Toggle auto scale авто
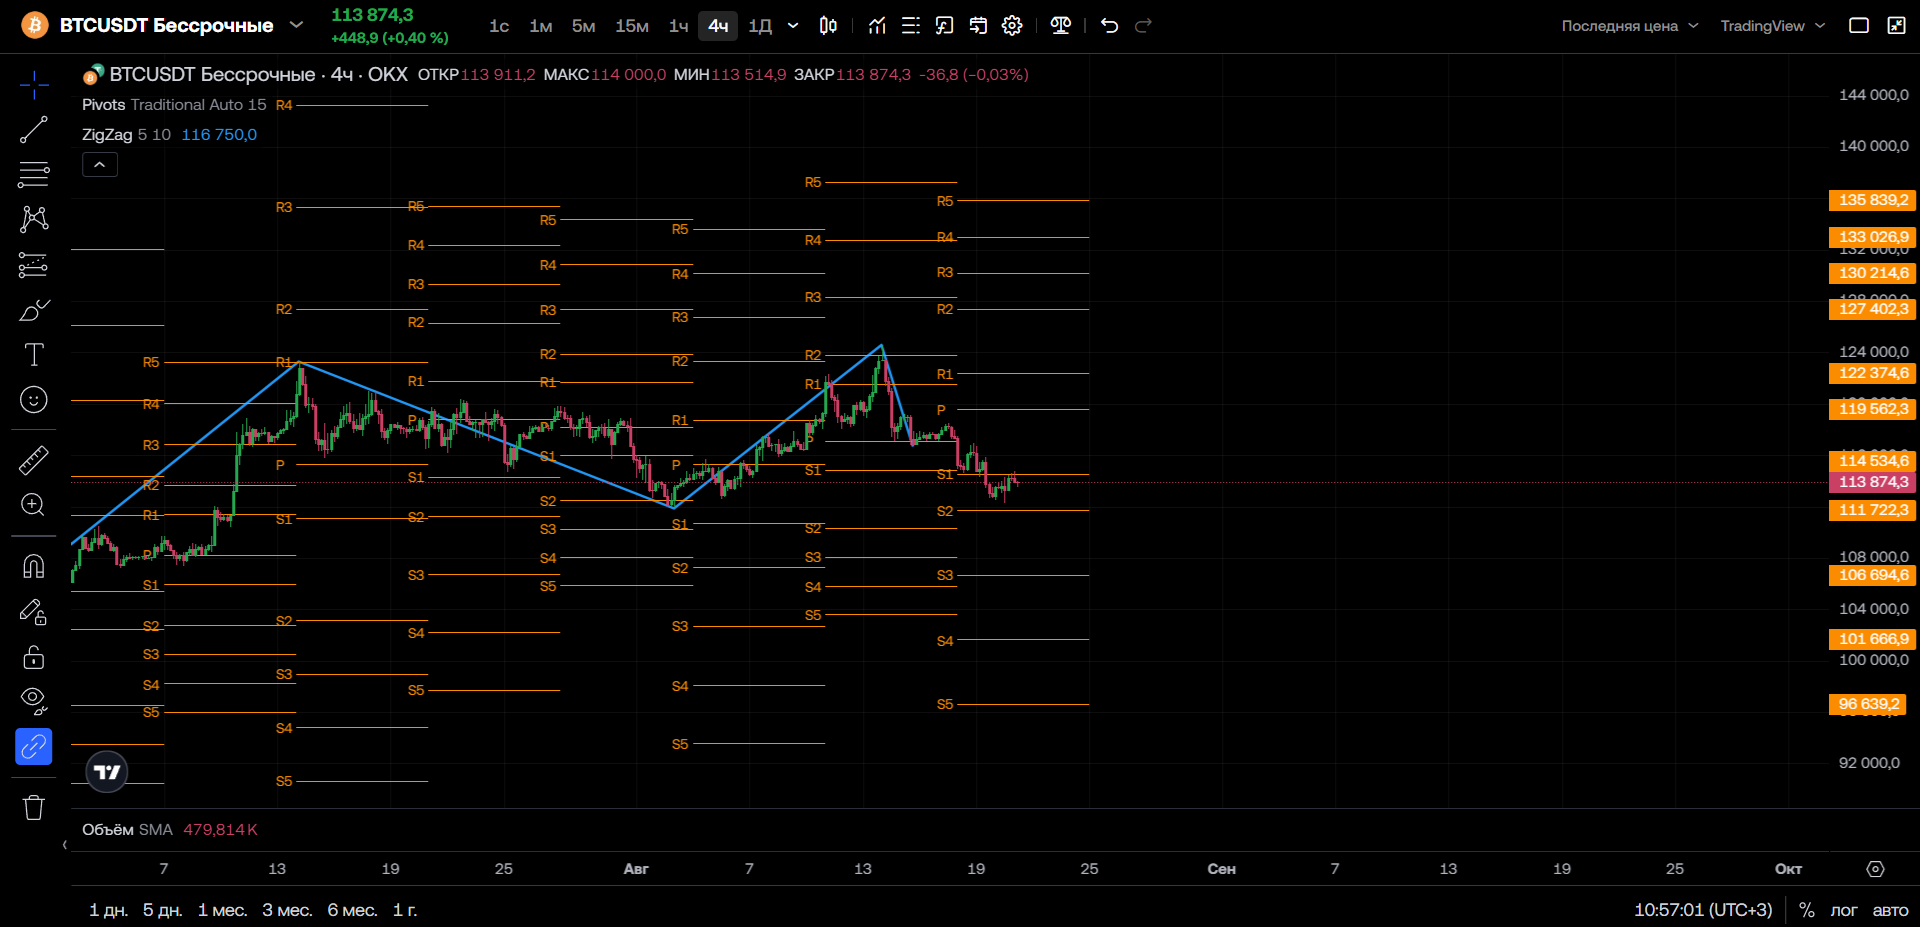 (1890, 910)
